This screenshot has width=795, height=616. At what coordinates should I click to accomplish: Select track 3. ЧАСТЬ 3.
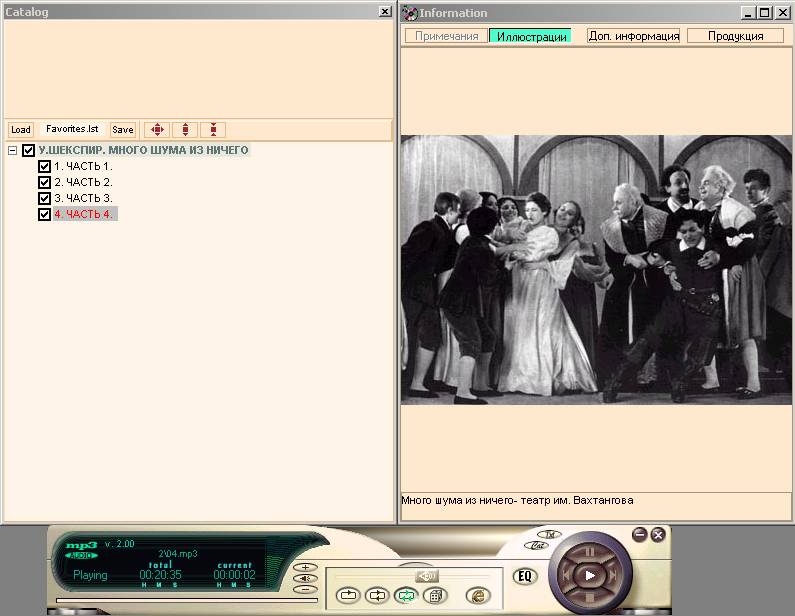(x=83, y=198)
